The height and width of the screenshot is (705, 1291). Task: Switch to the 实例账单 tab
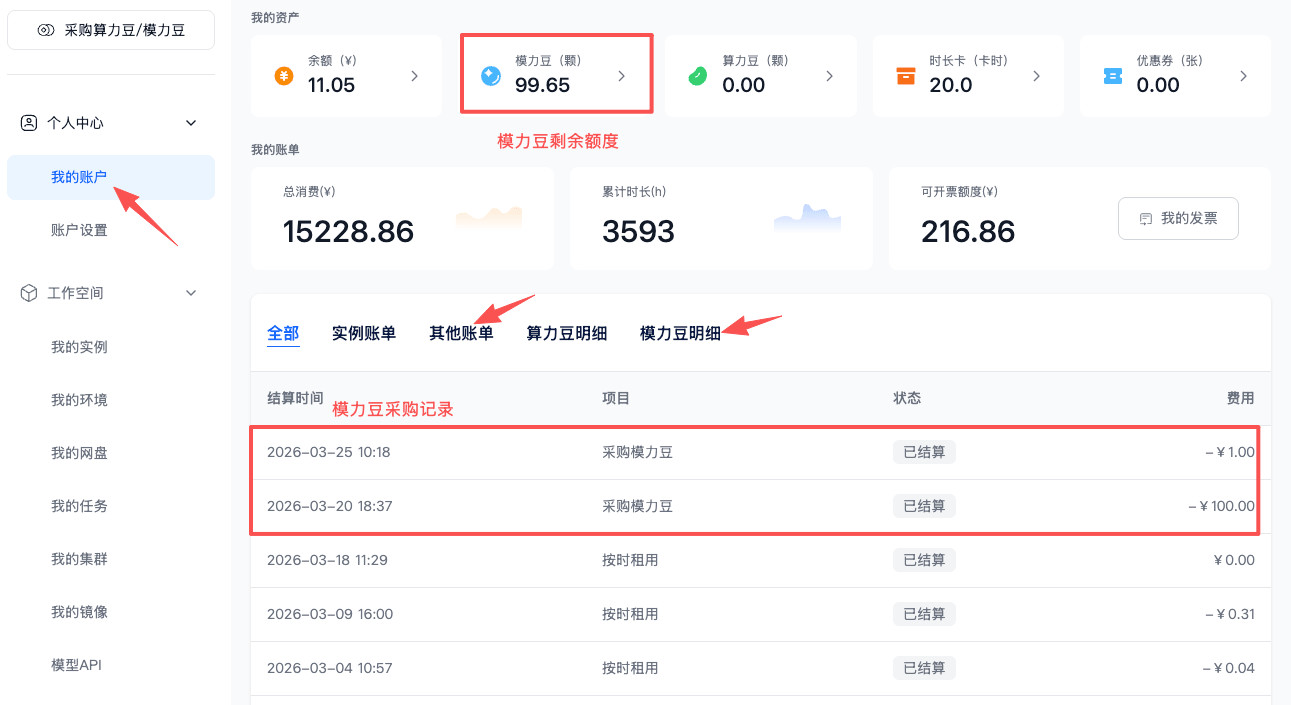coord(364,333)
